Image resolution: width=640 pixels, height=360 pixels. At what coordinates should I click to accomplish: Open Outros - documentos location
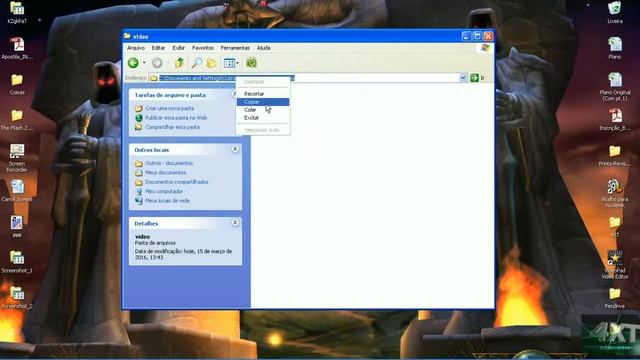point(169,163)
